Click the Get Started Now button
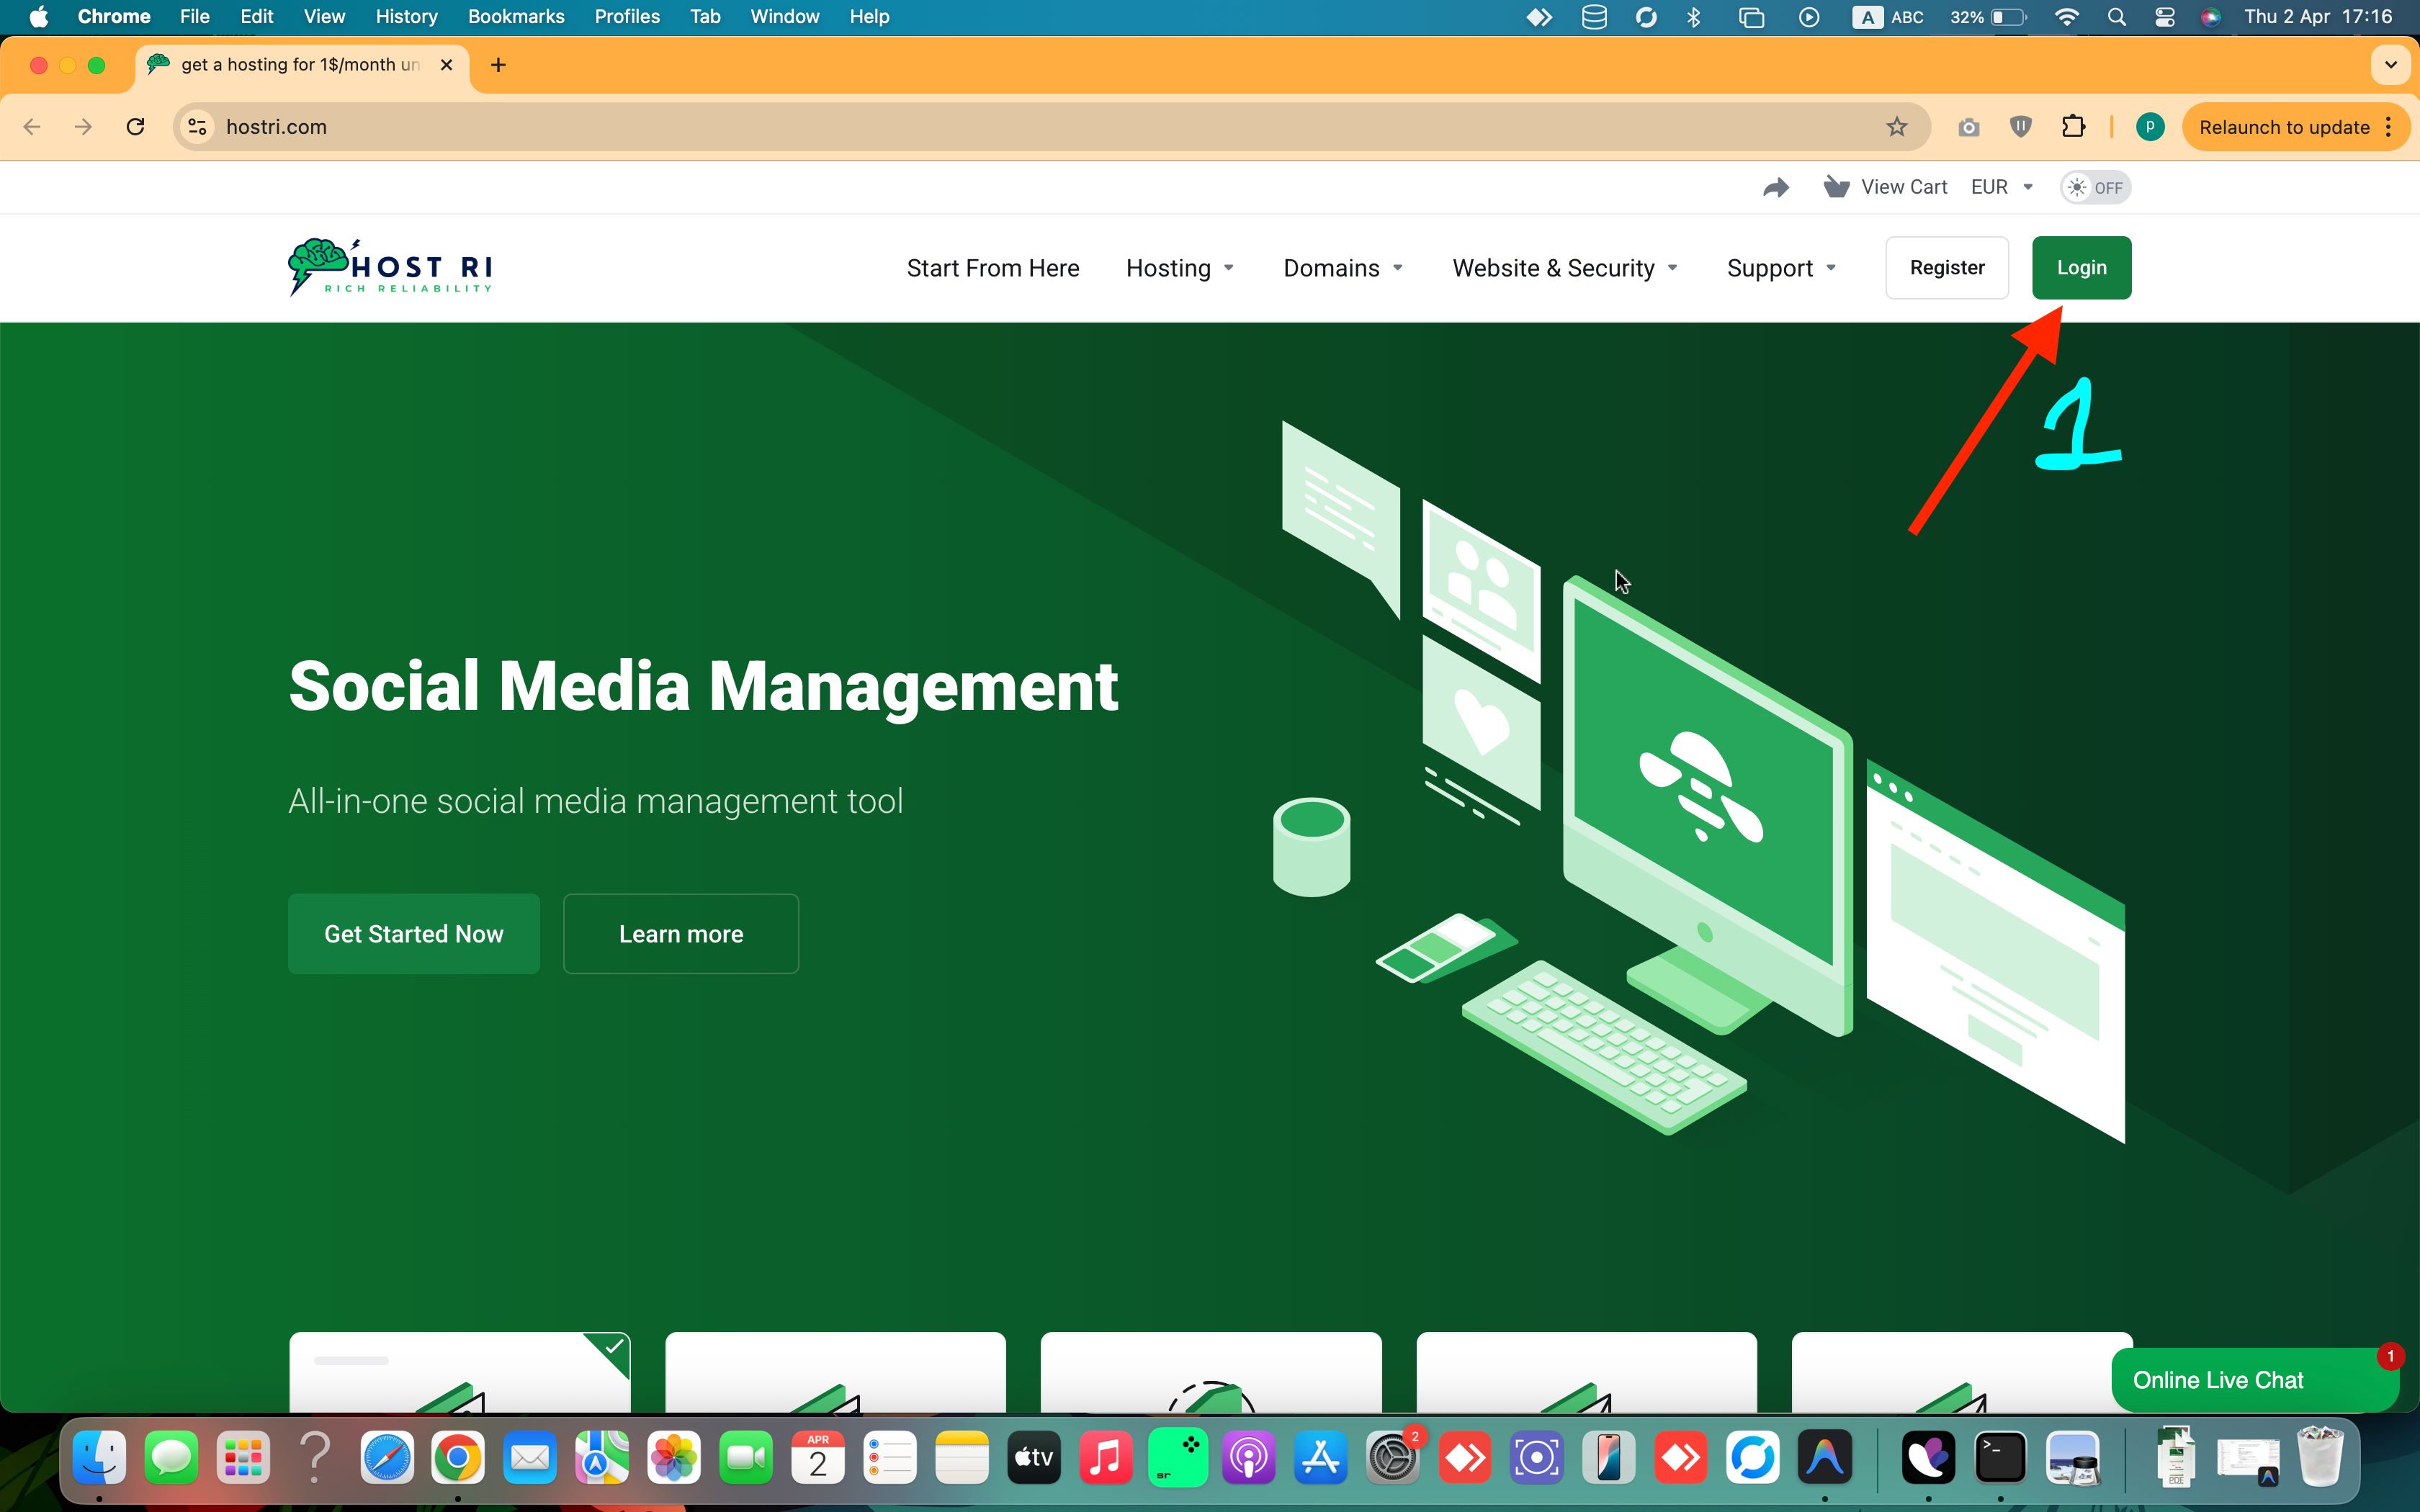The height and width of the screenshot is (1512, 2420). [x=413, y=933]
